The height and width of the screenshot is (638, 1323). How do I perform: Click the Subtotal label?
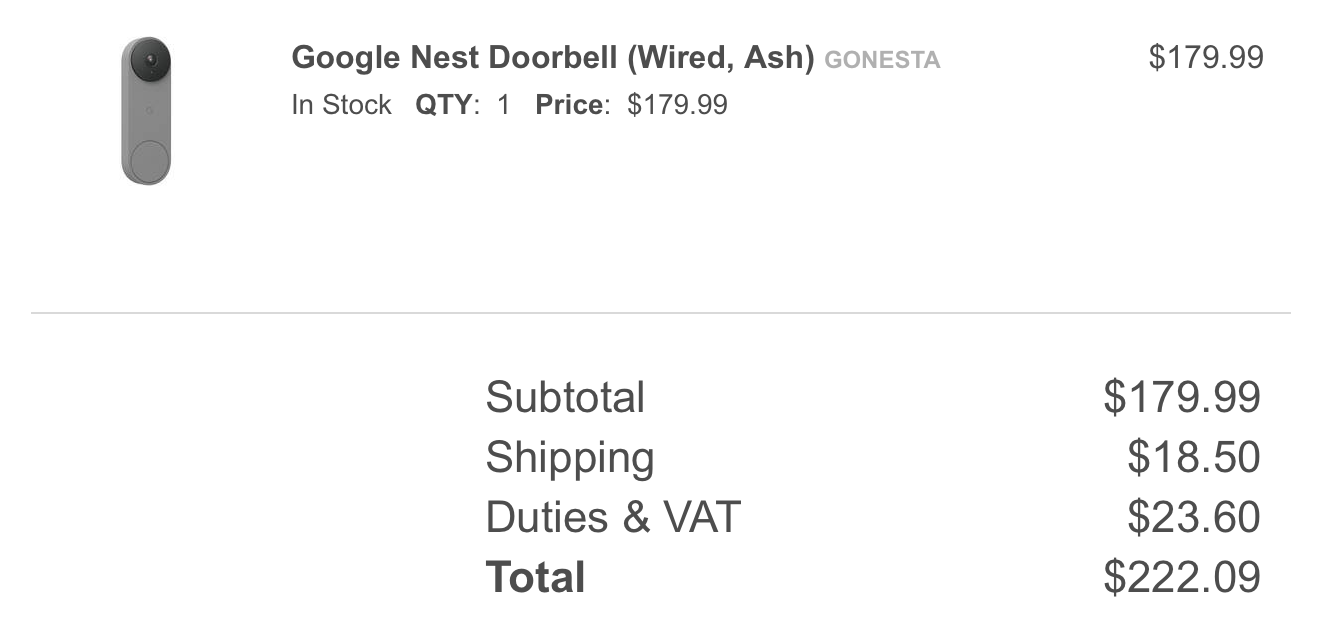tap(565, 397)
